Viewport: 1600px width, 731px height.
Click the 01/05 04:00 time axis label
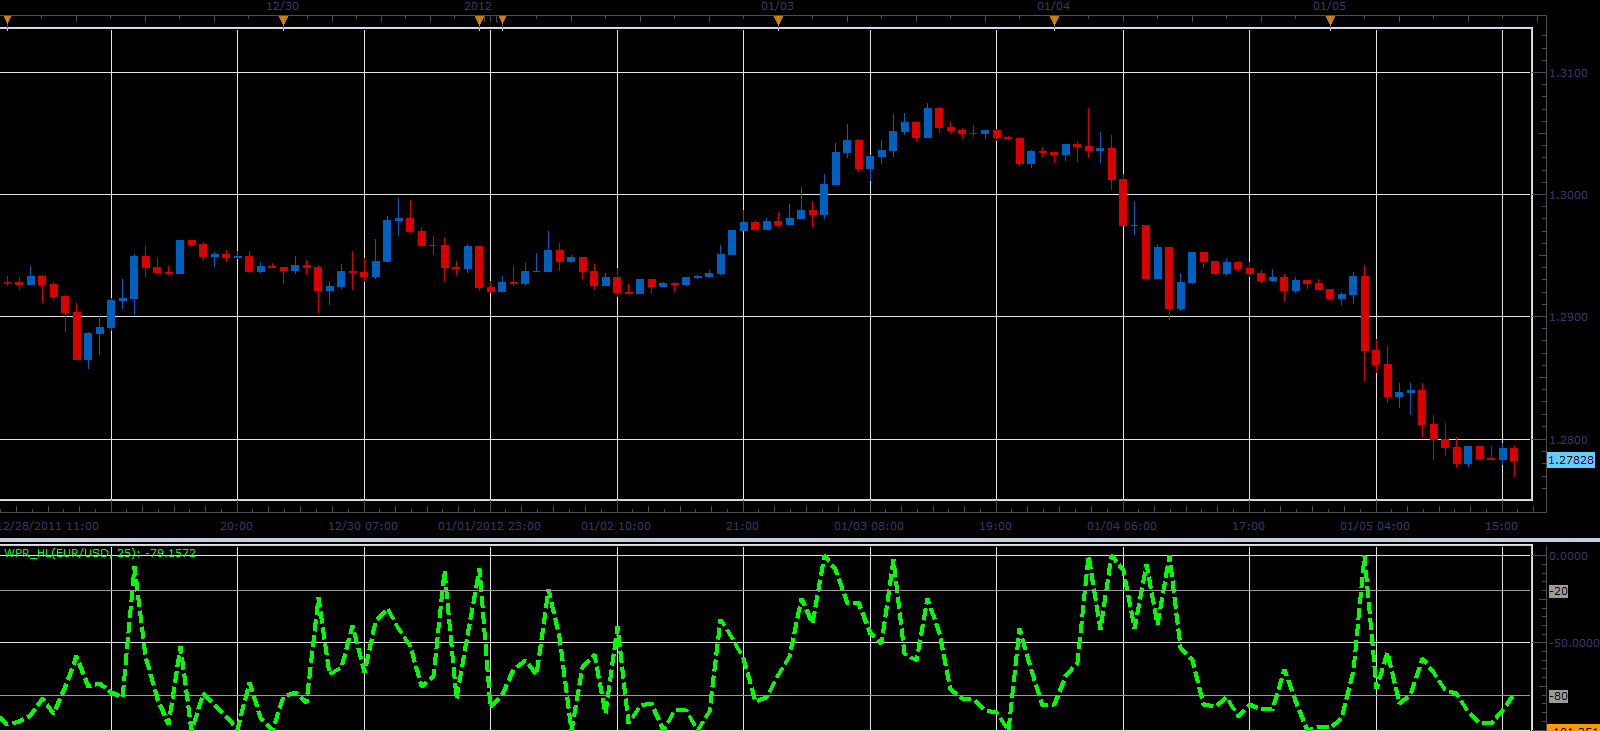point(1375,526)
